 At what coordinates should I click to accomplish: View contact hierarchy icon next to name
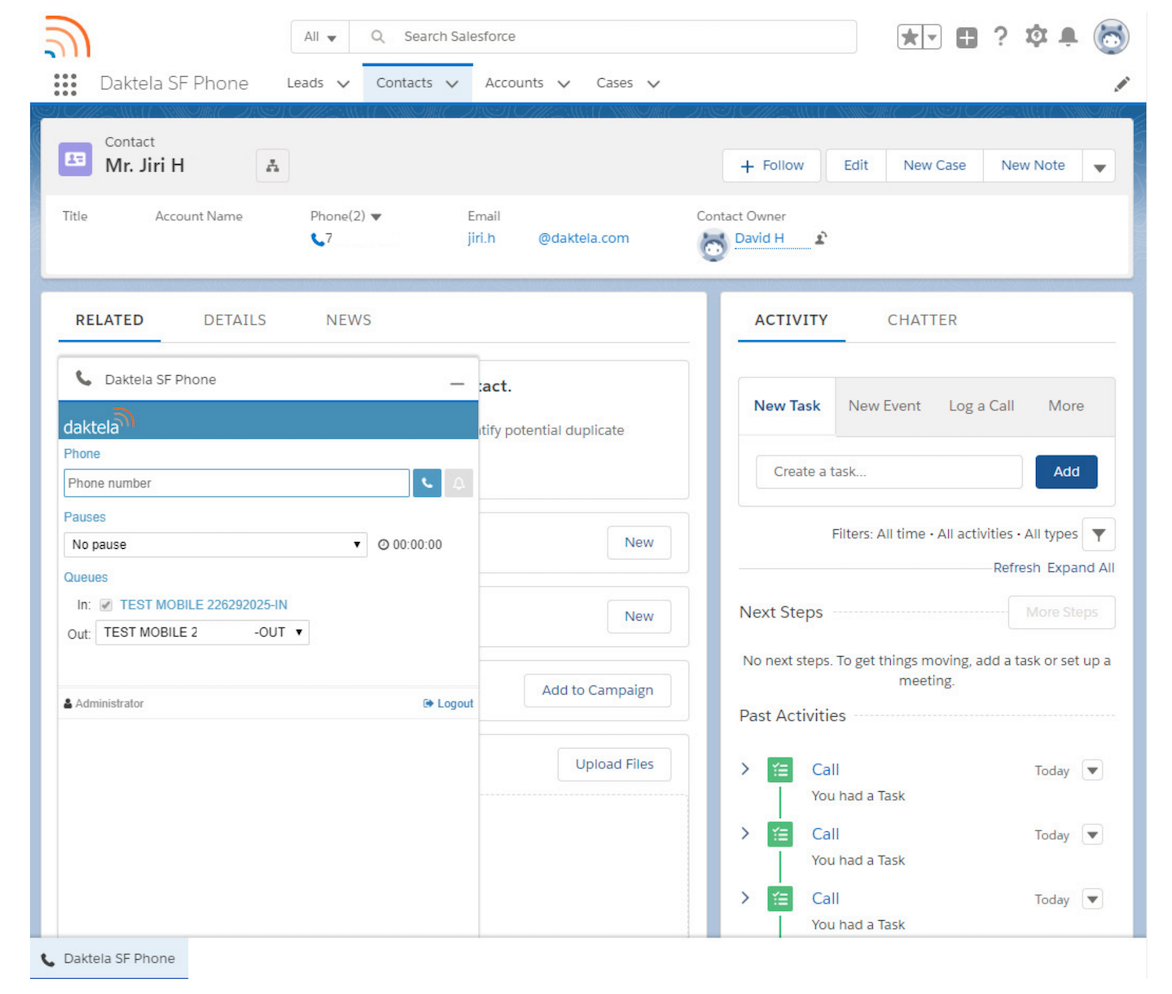[272, 166]
